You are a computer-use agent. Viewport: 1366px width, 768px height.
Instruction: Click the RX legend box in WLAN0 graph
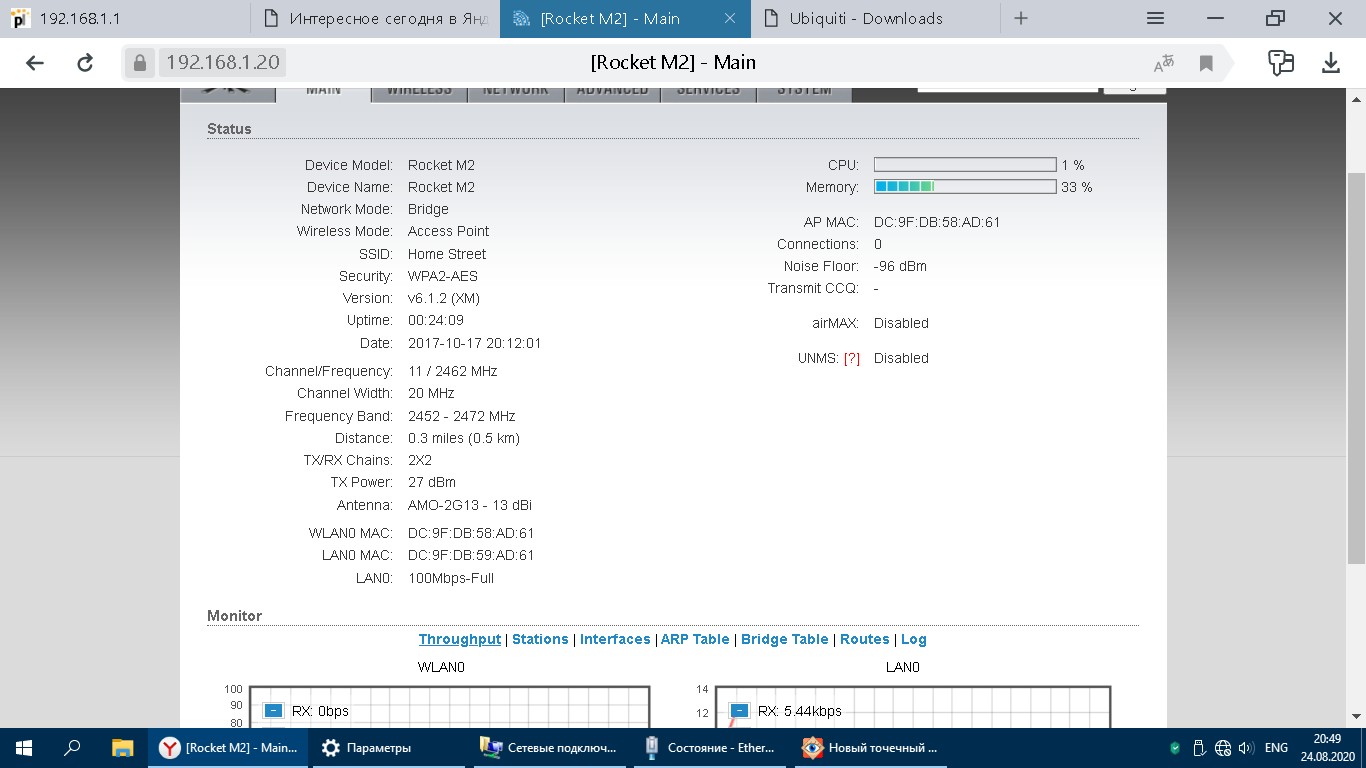273,711
